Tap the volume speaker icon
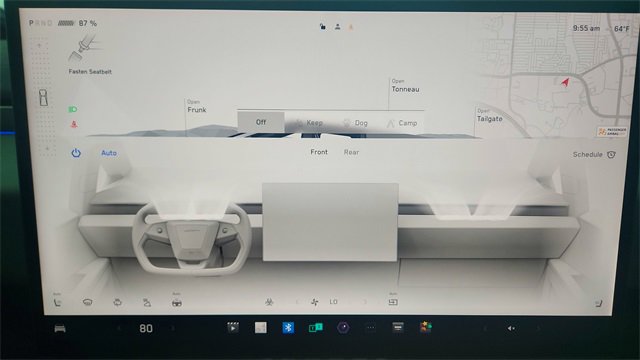640x360 pixels. 511,328
